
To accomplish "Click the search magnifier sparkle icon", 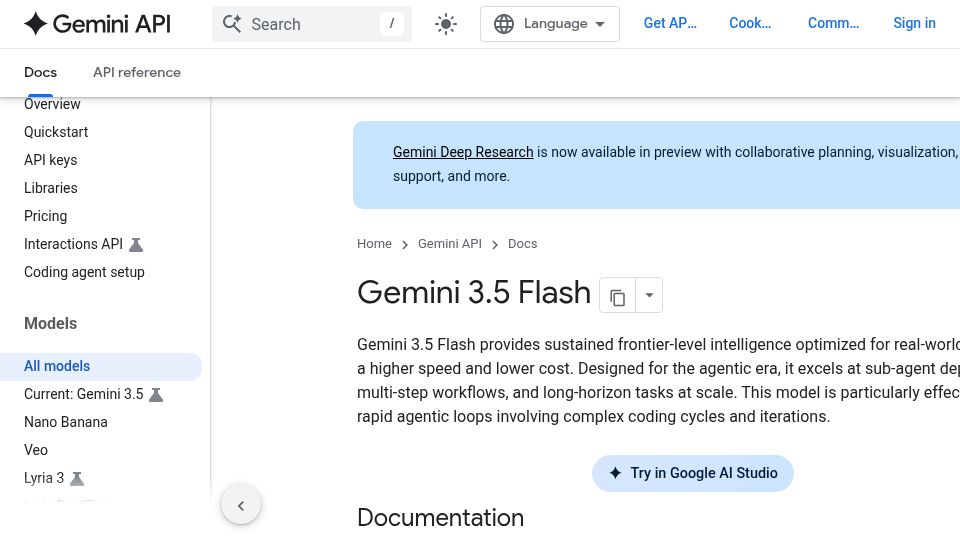I will pyautogui.click(x=232, y=24).
